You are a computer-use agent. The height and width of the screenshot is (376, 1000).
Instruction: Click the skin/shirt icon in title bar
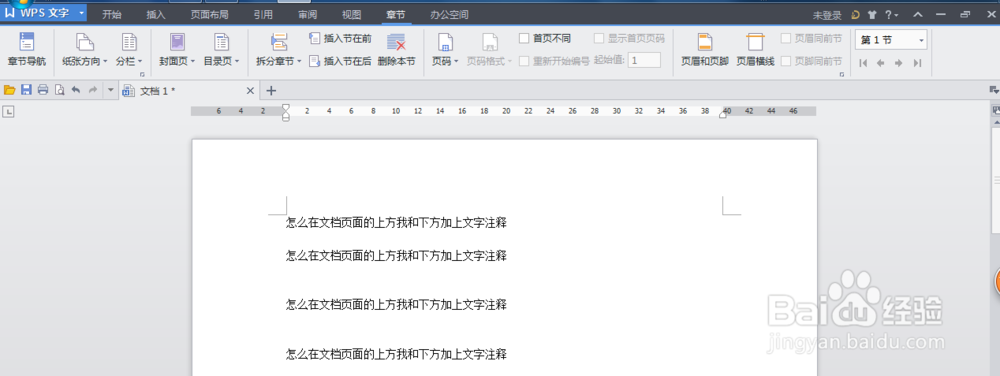[x=872, y=15]
